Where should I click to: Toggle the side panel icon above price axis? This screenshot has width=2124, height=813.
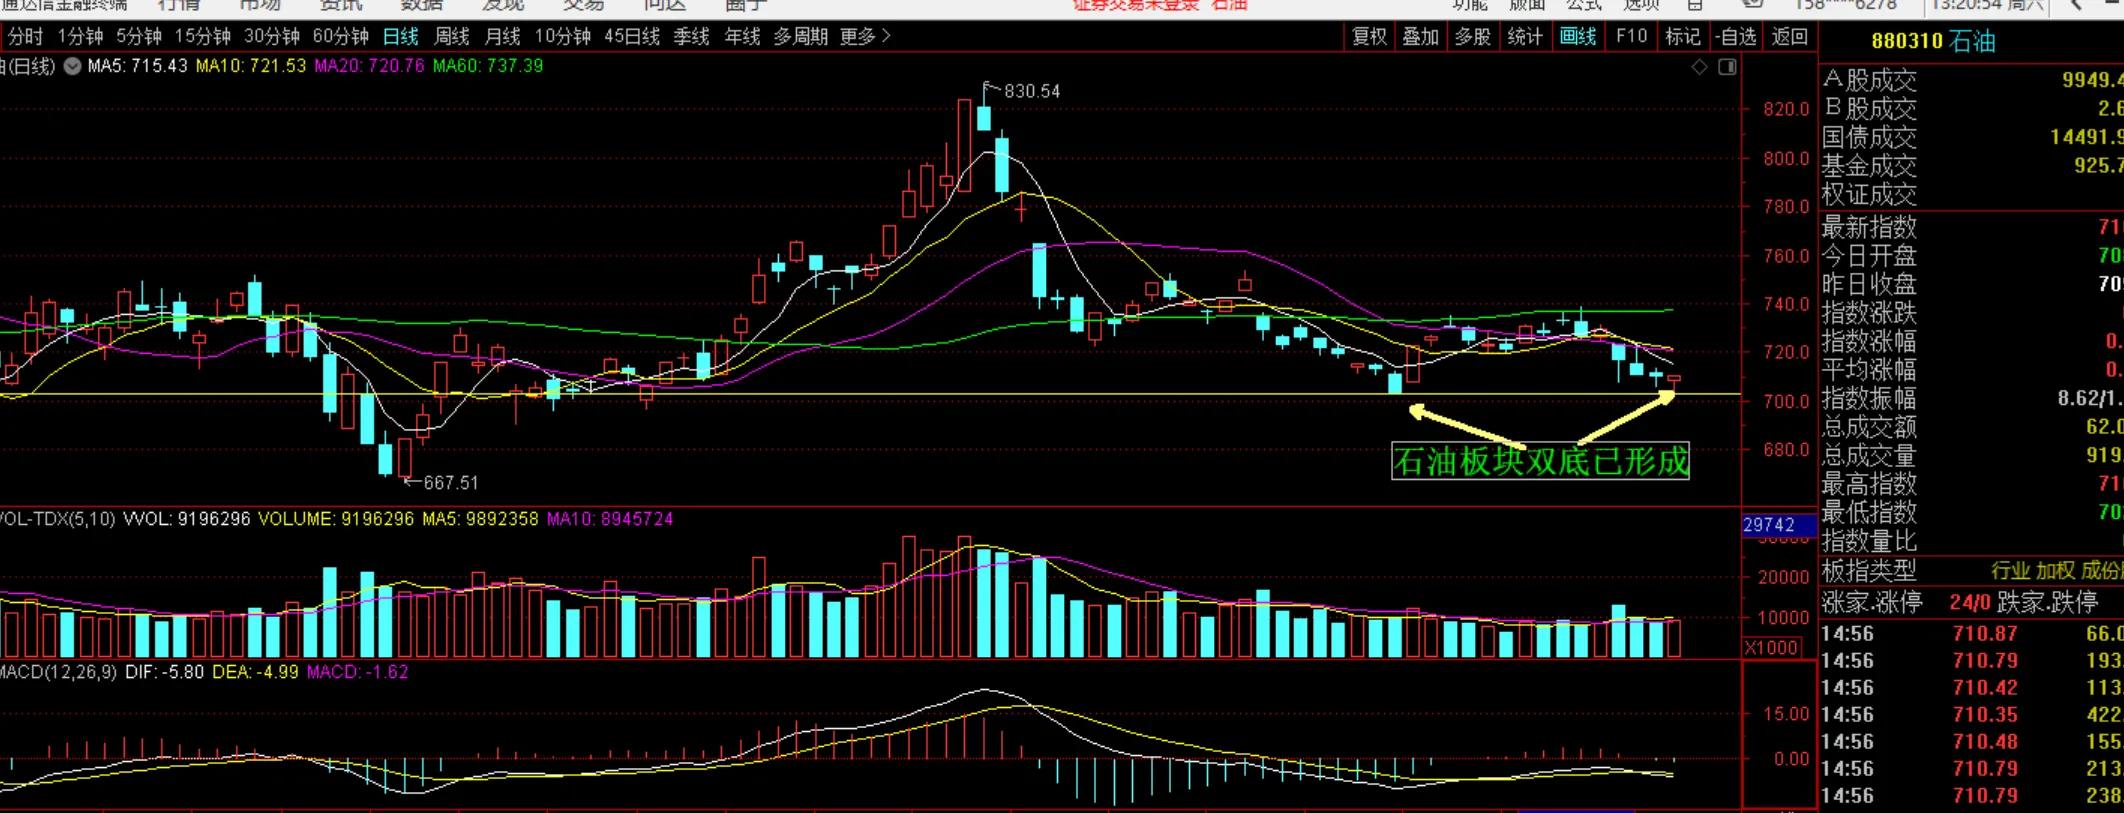point(1727,67)
